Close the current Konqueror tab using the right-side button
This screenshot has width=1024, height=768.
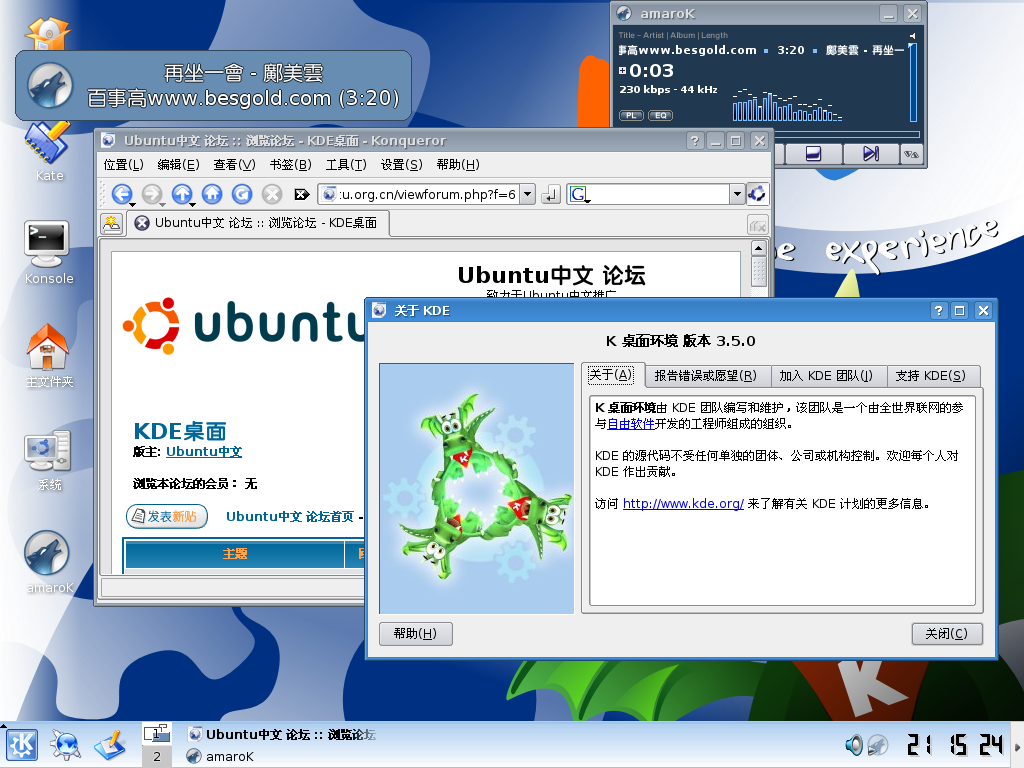757,225
